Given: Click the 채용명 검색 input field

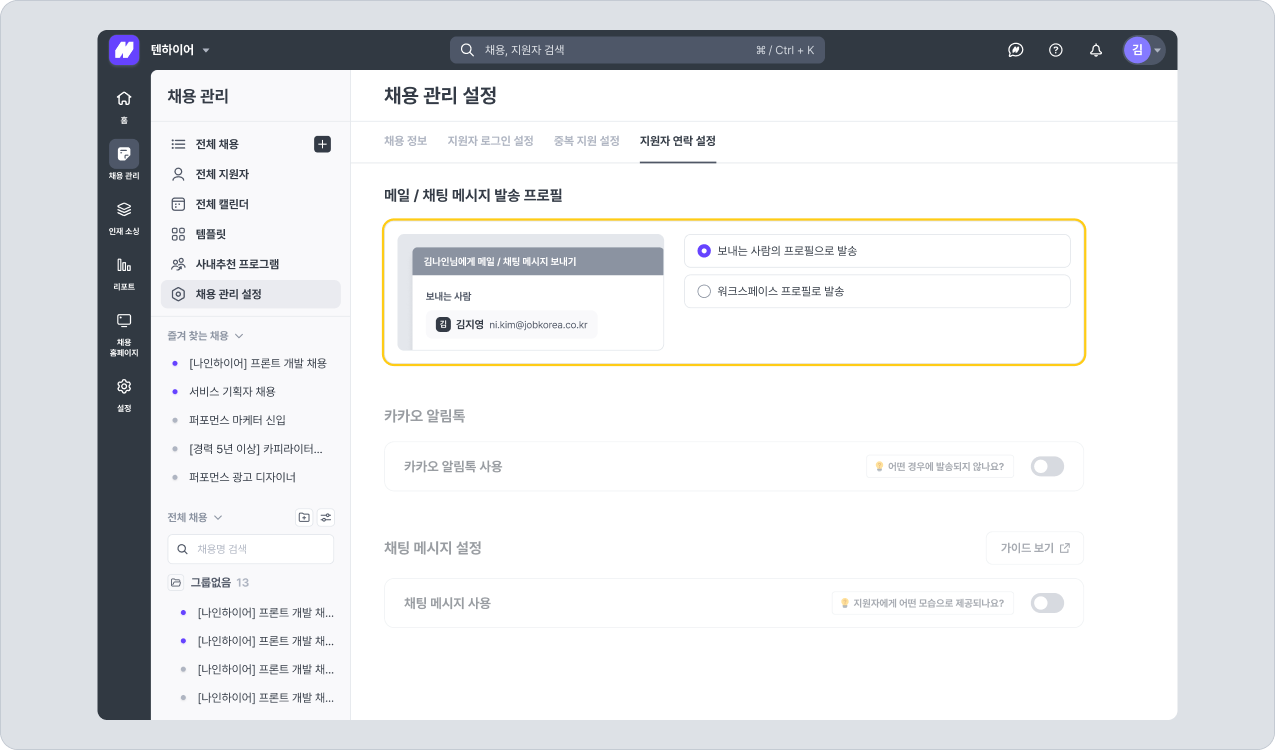Looking at the screenshot, I should pyautogui.click(x=250, y=549).
